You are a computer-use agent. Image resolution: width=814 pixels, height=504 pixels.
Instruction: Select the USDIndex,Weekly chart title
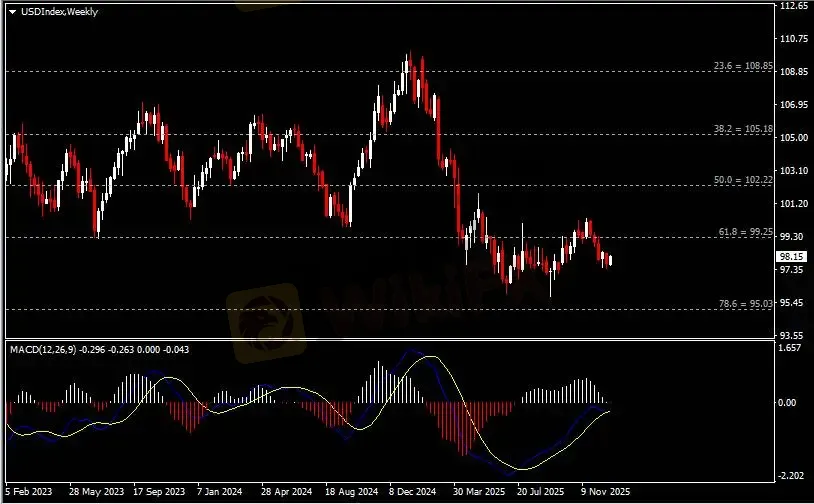50,12
